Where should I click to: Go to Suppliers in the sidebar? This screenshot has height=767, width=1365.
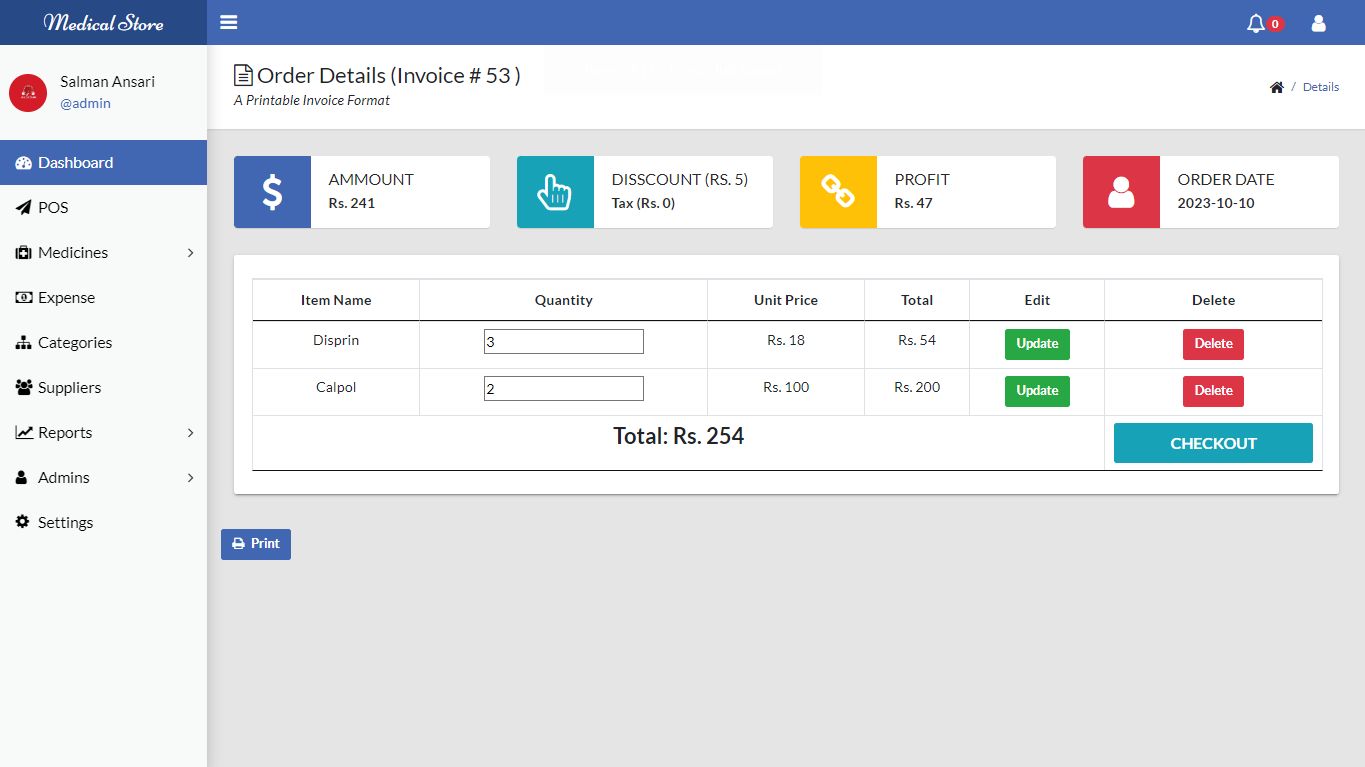point(69,388)
